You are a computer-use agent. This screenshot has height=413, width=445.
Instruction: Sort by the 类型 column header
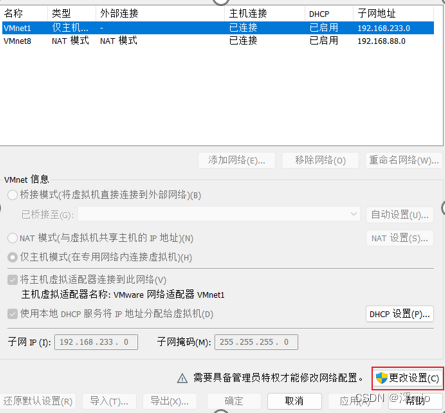[x=72, y=14]
